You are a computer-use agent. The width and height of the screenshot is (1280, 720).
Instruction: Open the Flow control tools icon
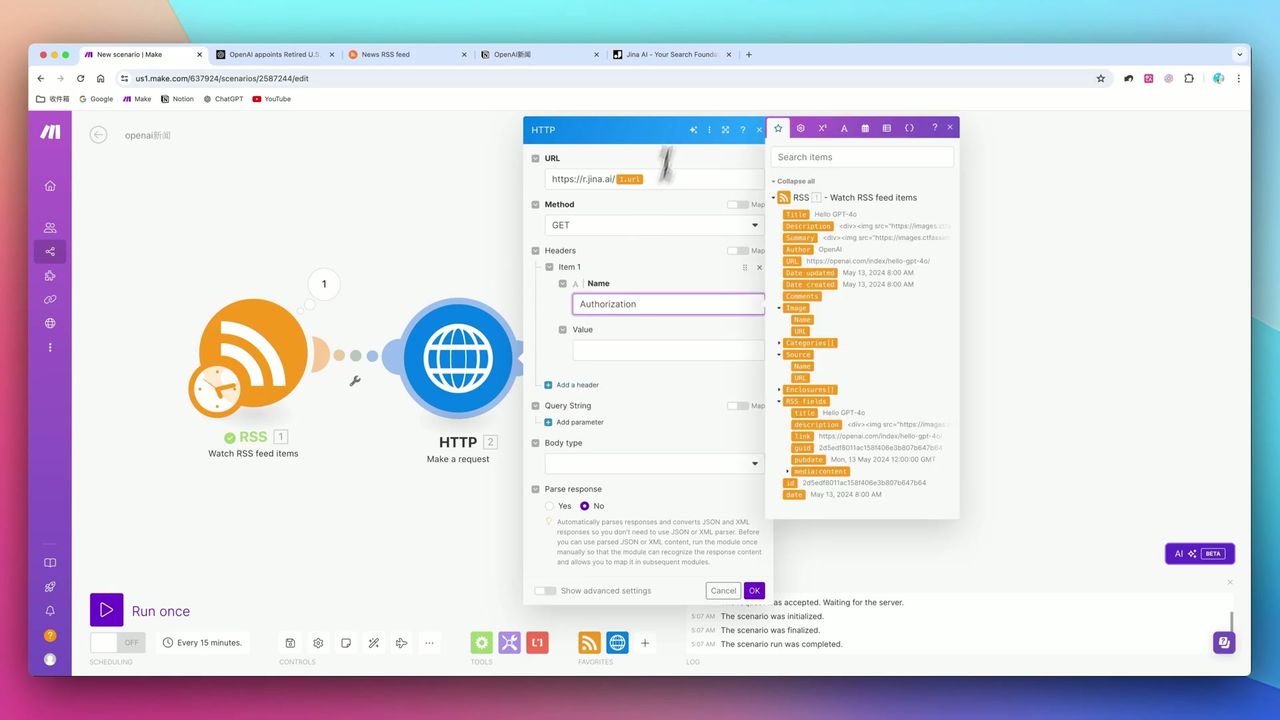(482, 643)
